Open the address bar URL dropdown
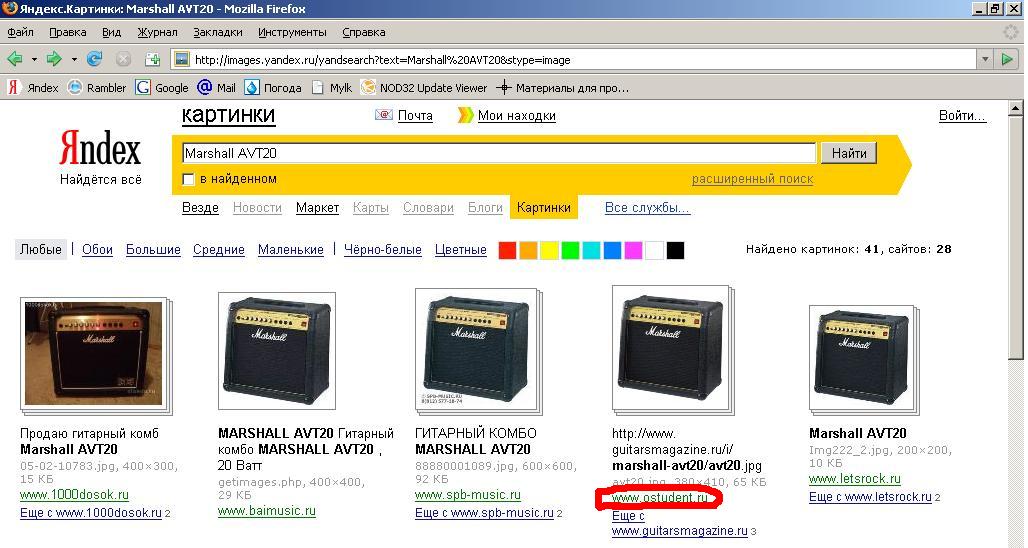 (985, 60)
